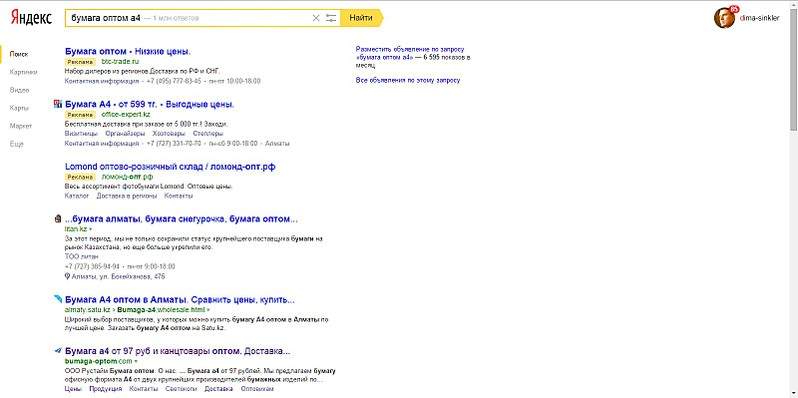Screen dimensions: 798x398
Task: Clear the search query with the X icon
Action: [316, 18]
